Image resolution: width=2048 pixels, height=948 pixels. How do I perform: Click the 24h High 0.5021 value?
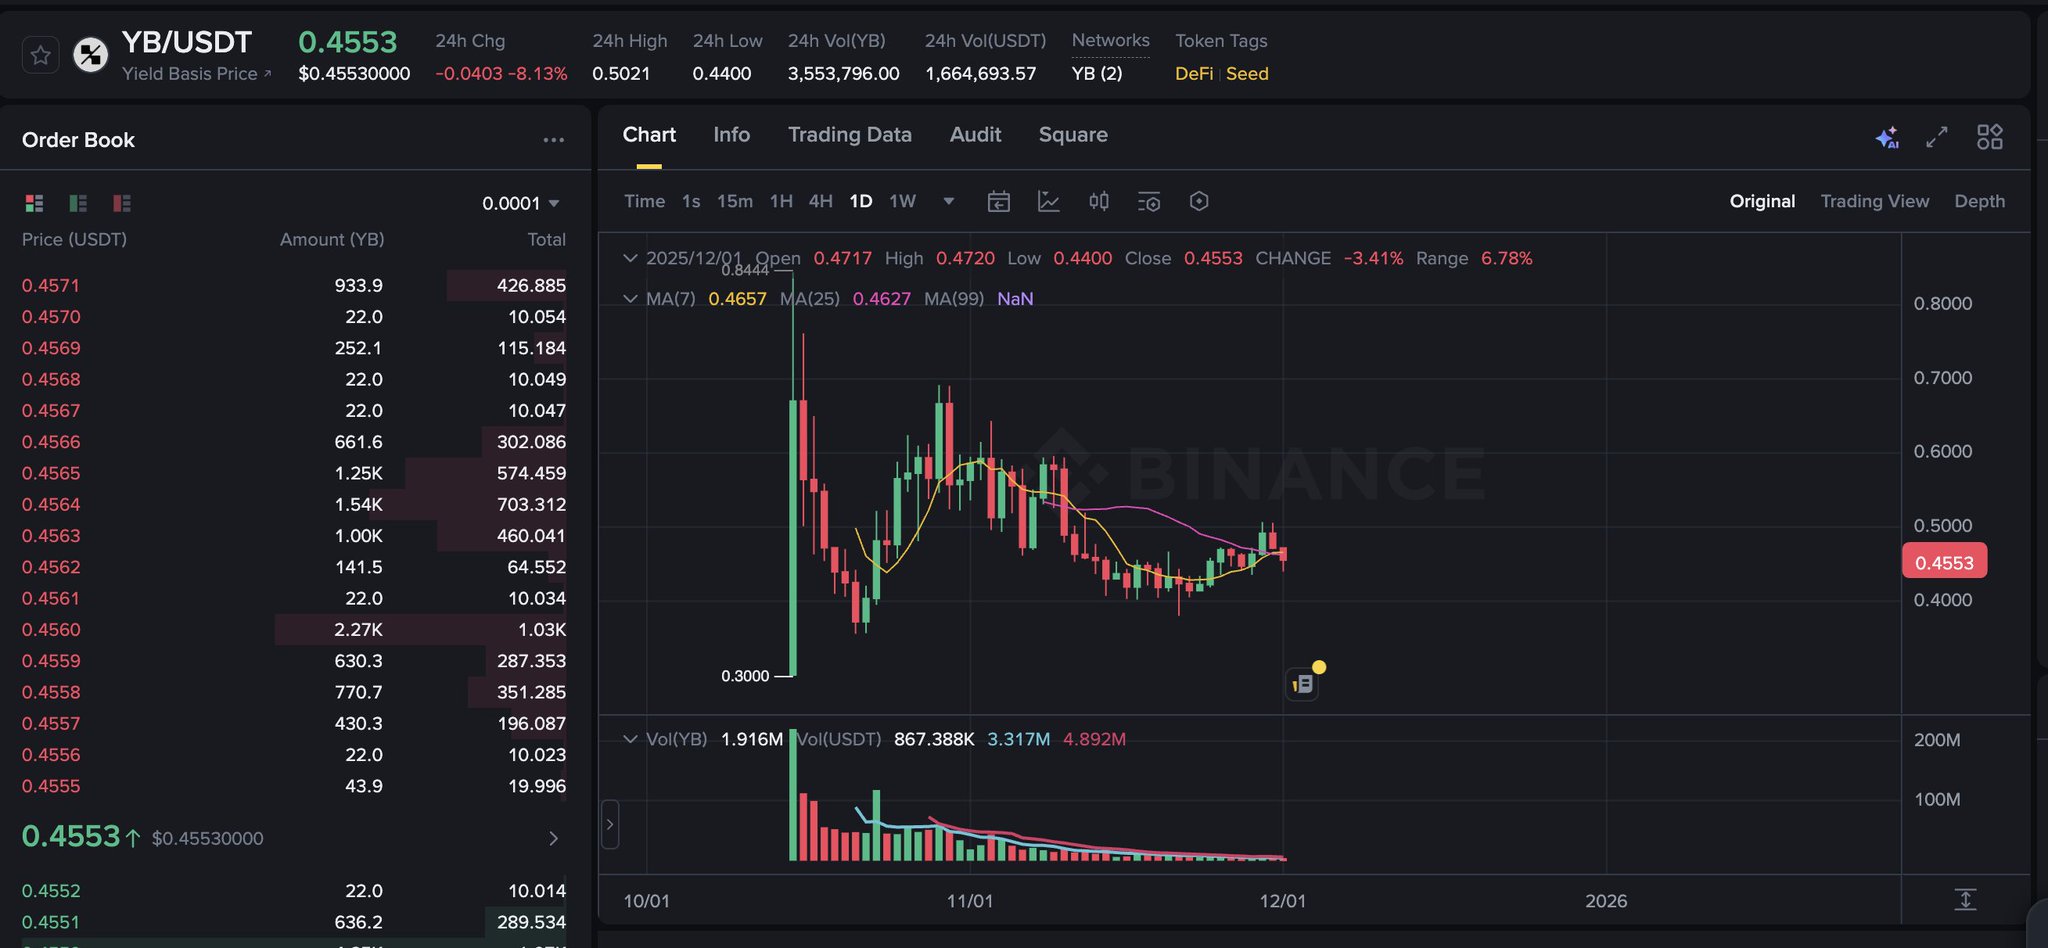tap(621, 74)
